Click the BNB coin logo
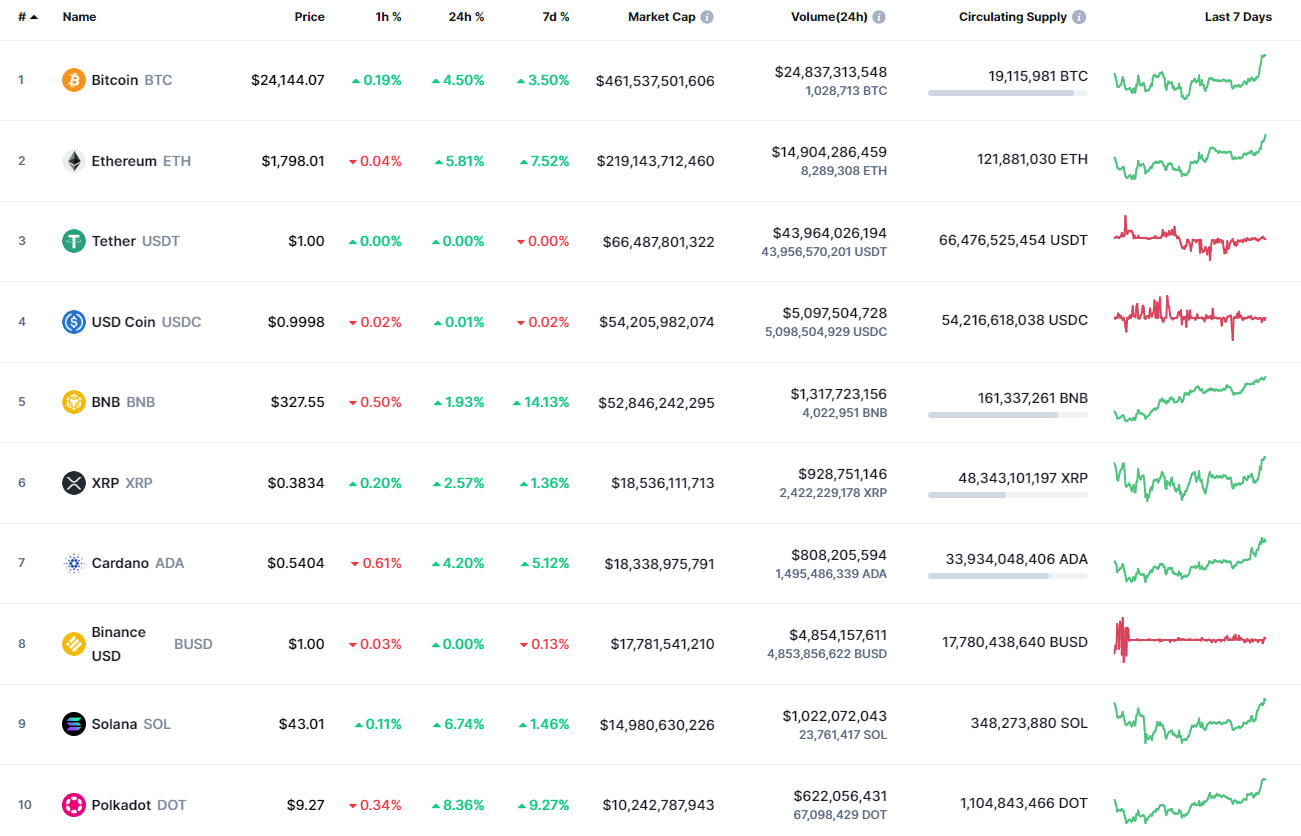Screen dimensions: 1301x836 click(x=73, y=402)
